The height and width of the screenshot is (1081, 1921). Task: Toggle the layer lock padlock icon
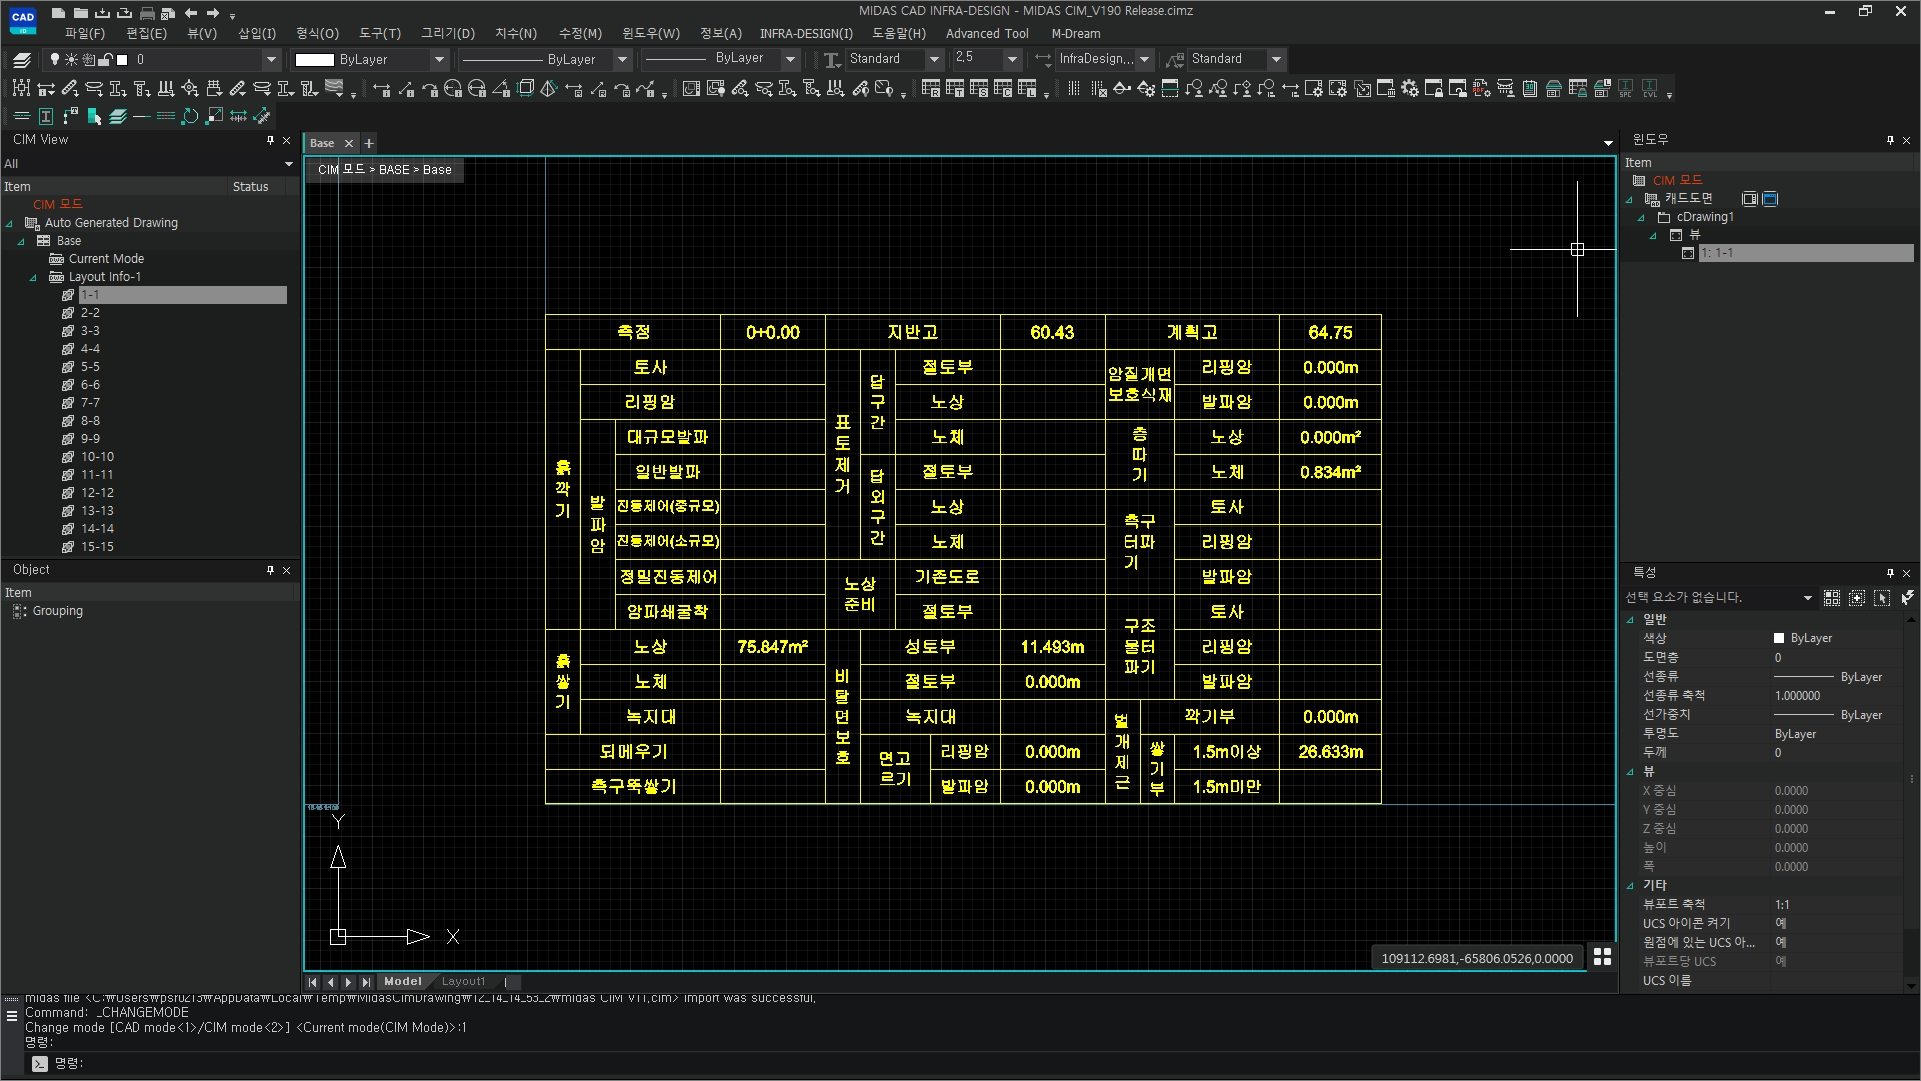(x=106, y=60)
